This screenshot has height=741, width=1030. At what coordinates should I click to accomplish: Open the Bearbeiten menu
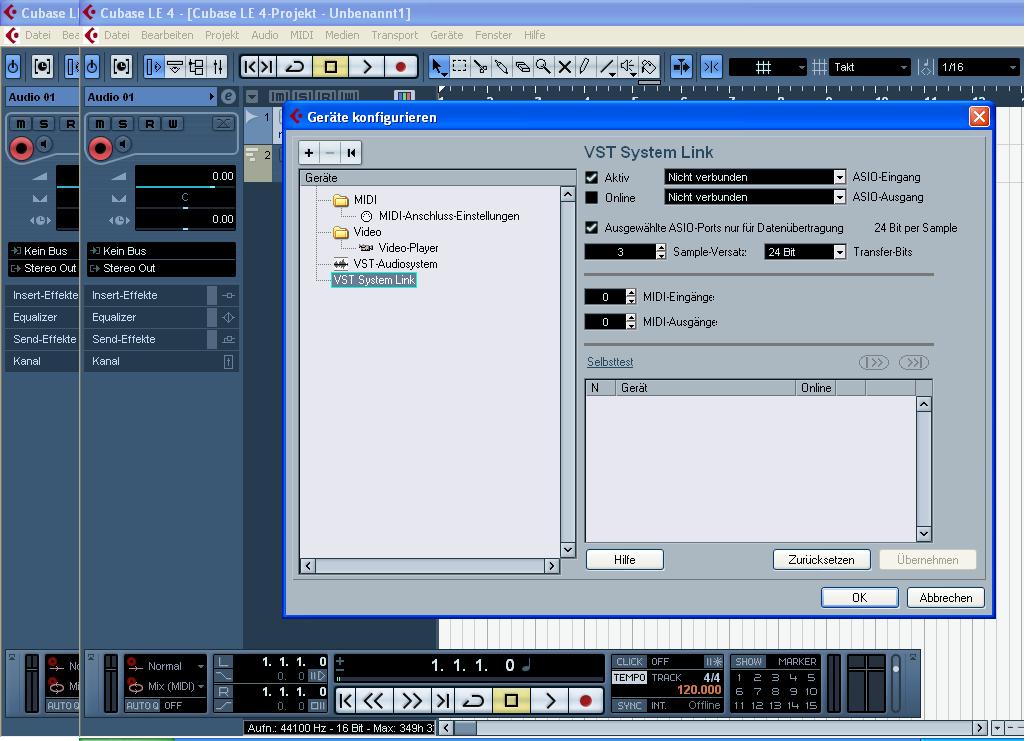click(167, 35)
